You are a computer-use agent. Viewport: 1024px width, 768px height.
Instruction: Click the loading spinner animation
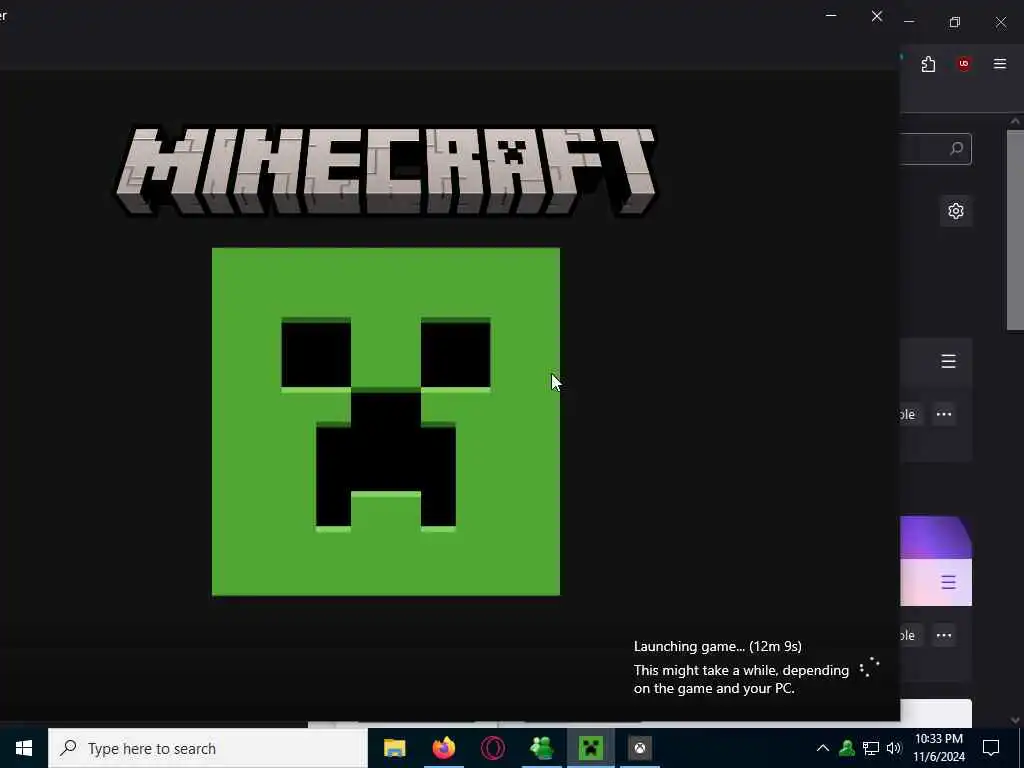coord(869,667)
